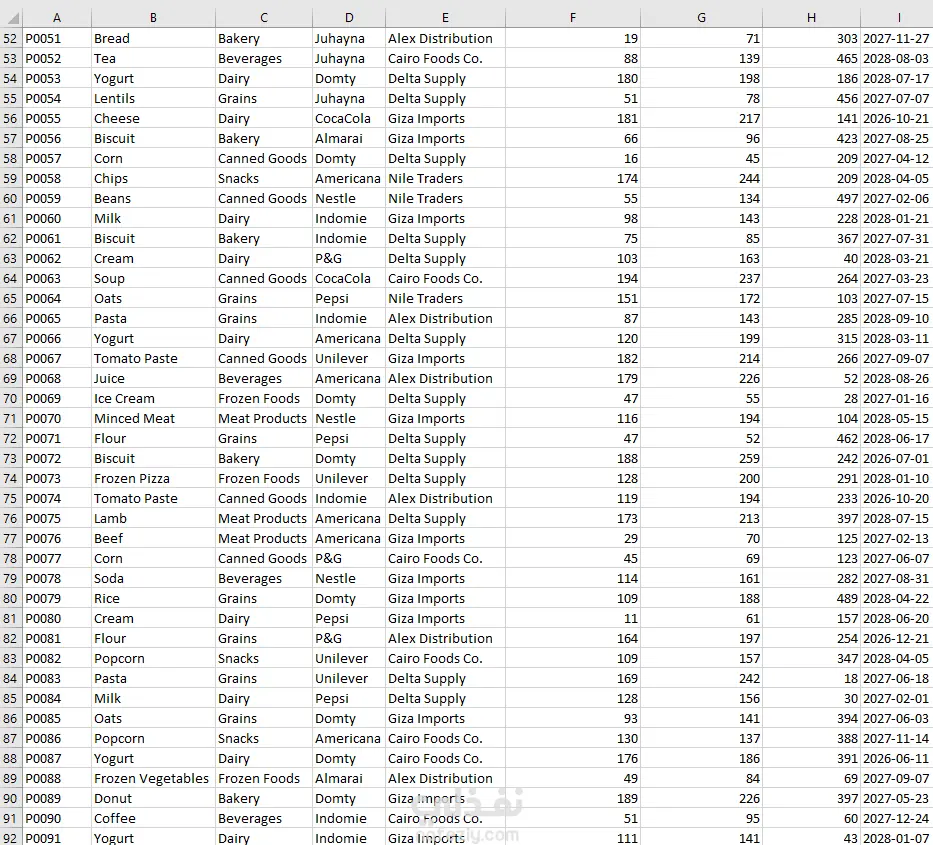Viewport: 933px width, 845px height.
Task: Click value 497 in Beans row
Action: [812, 199]
